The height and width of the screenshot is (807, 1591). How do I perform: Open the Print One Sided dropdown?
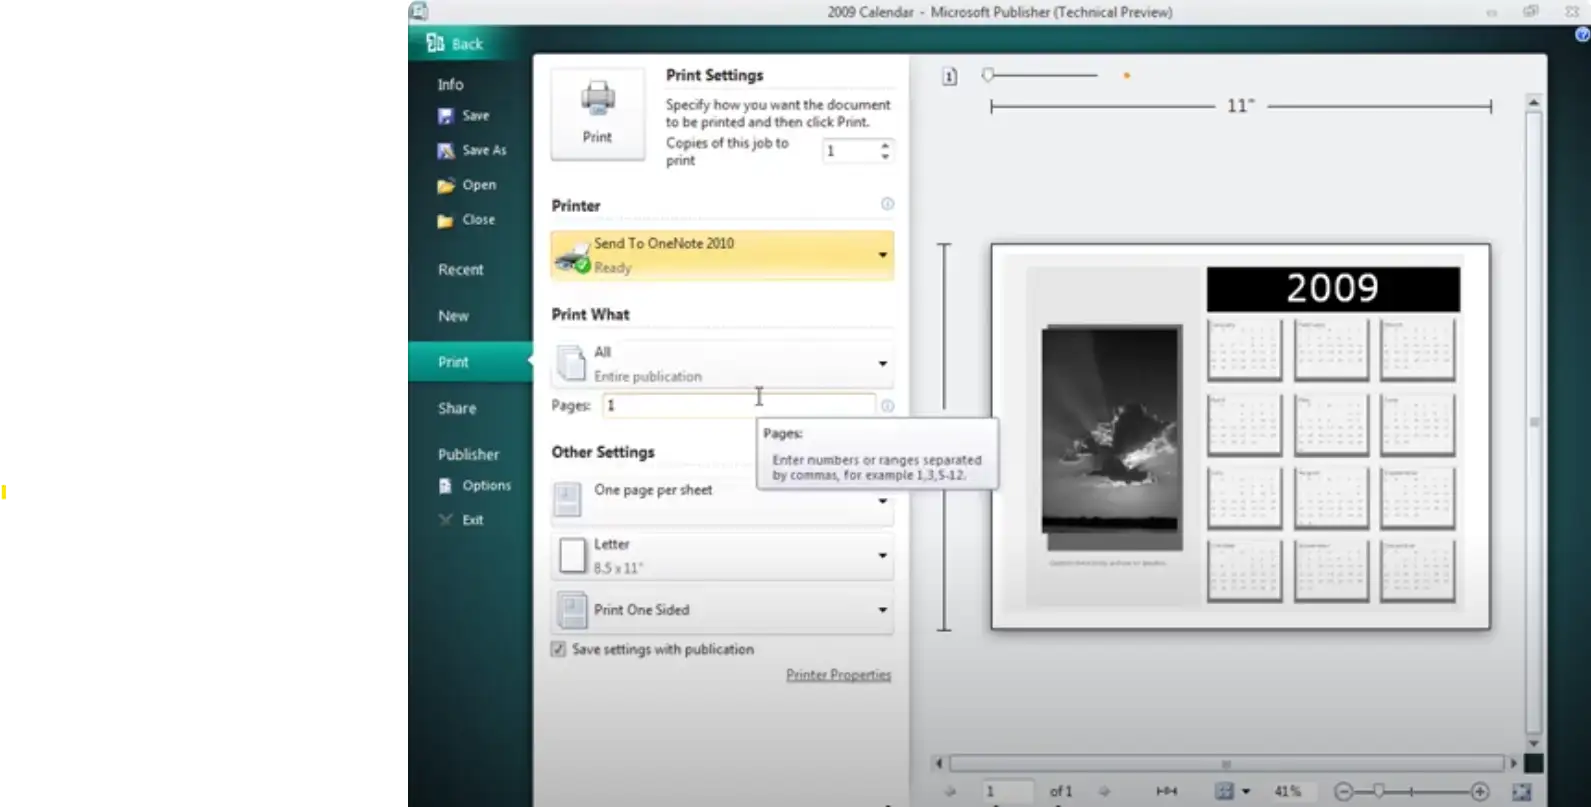(x=882, y=610)
